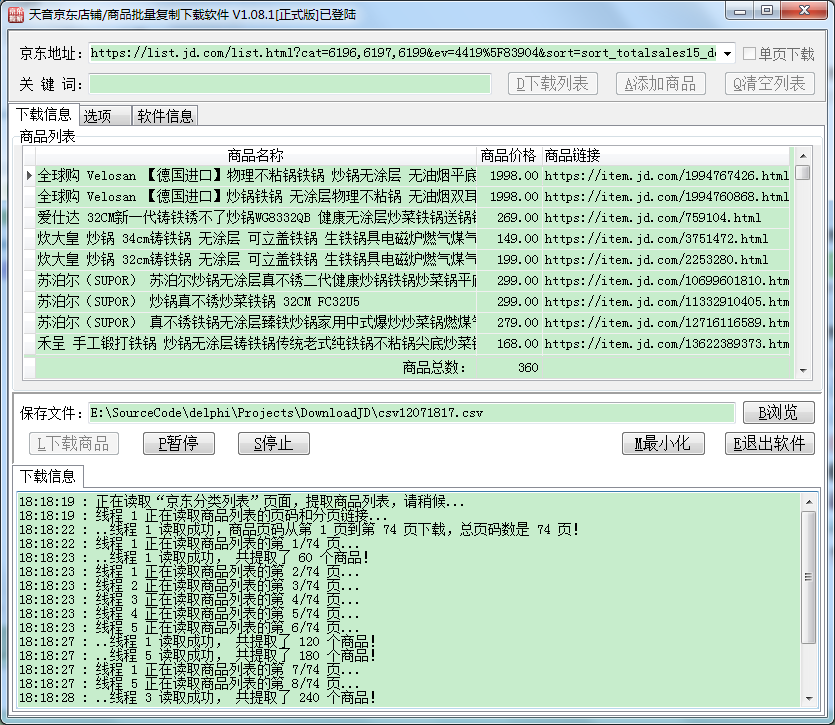Open the 软件信息 tab

coord(165,116)
